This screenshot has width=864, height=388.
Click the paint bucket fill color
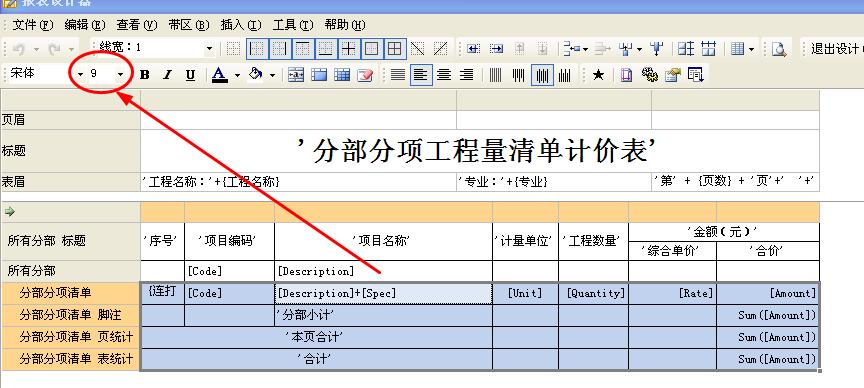[x=256, y=75]
